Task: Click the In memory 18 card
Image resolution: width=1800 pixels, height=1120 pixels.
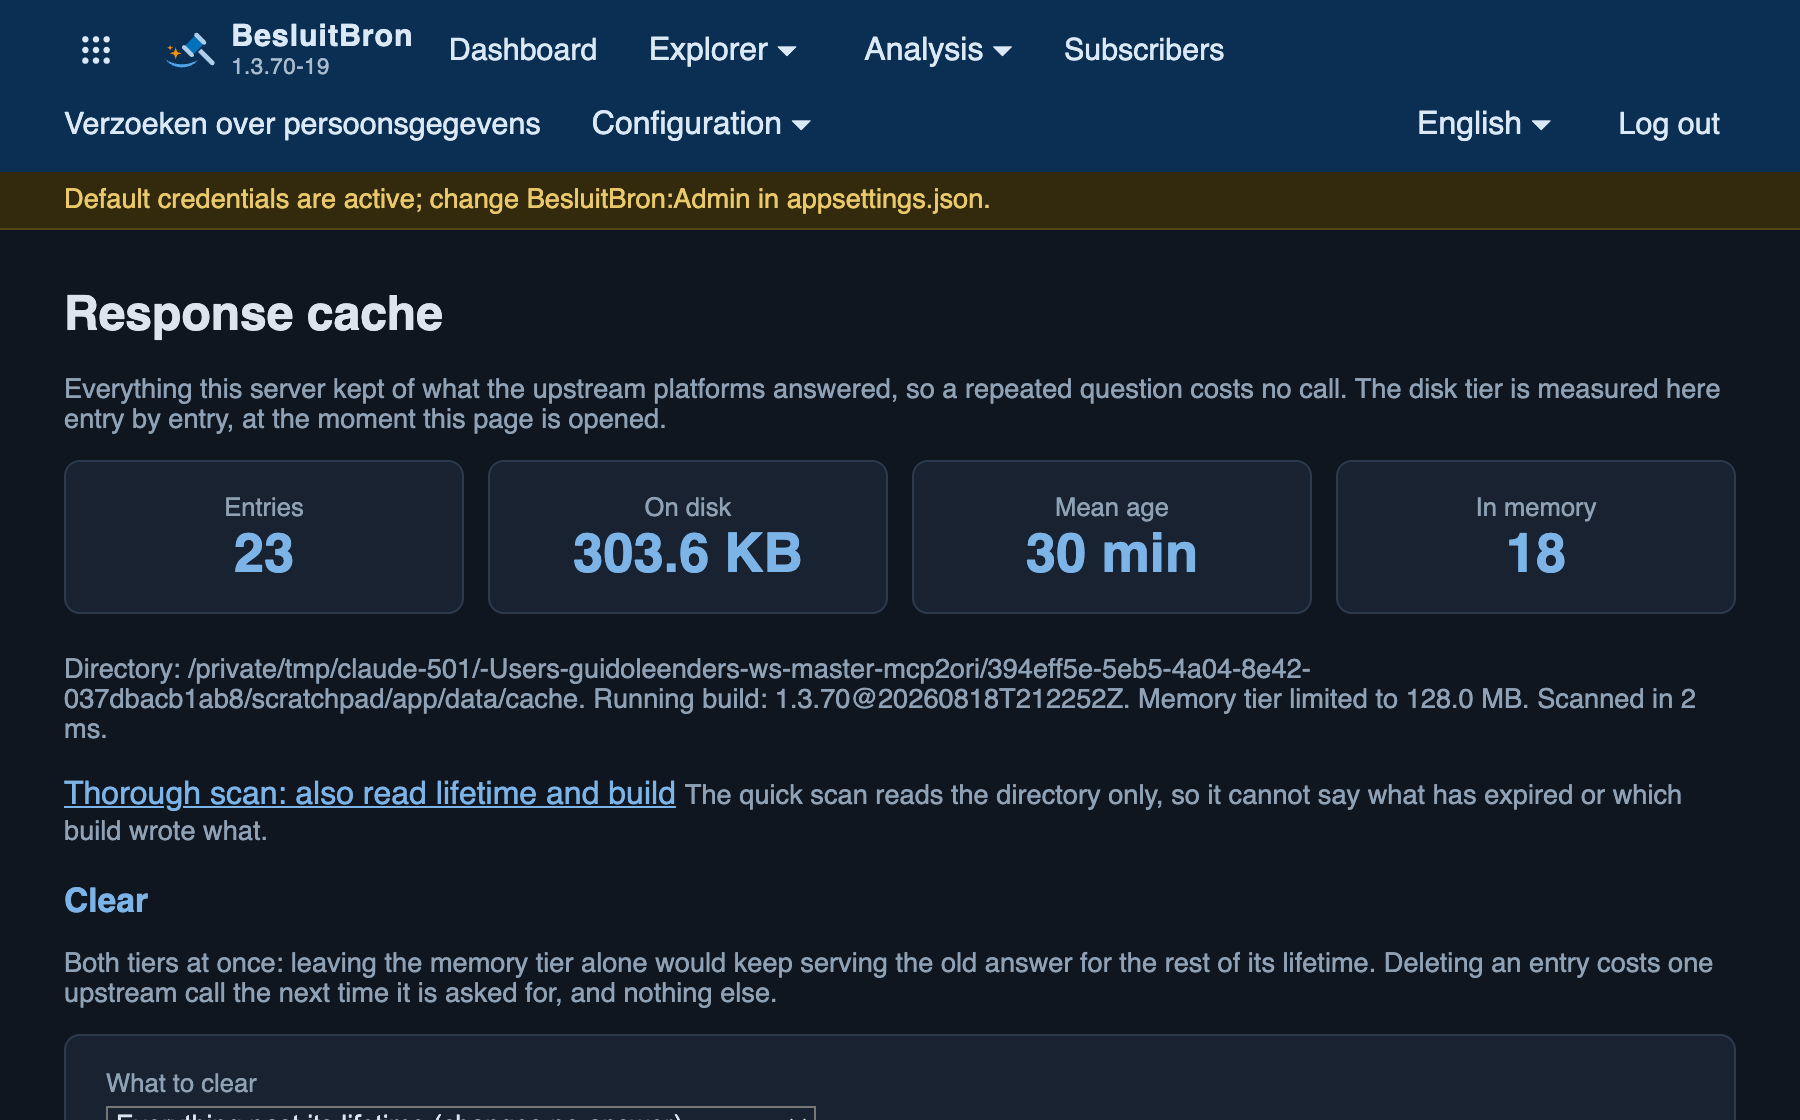Action: 1536,537
